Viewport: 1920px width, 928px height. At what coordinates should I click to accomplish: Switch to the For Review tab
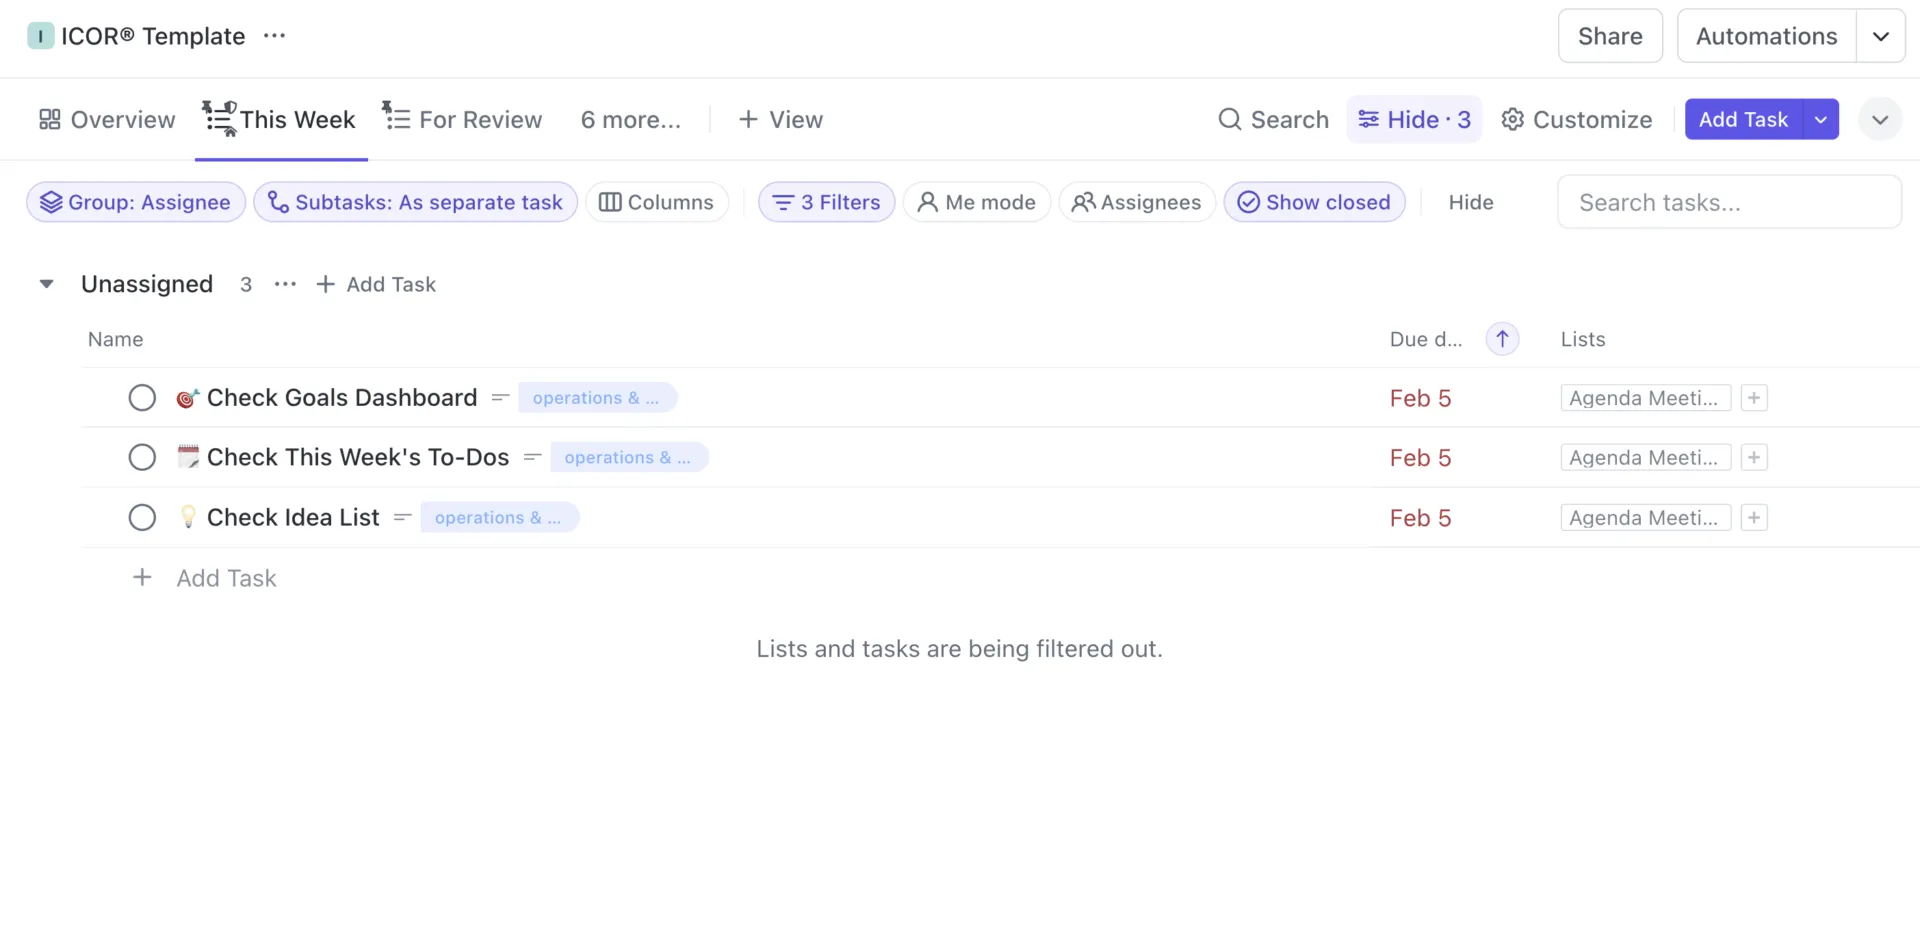[x=463, y=119]
